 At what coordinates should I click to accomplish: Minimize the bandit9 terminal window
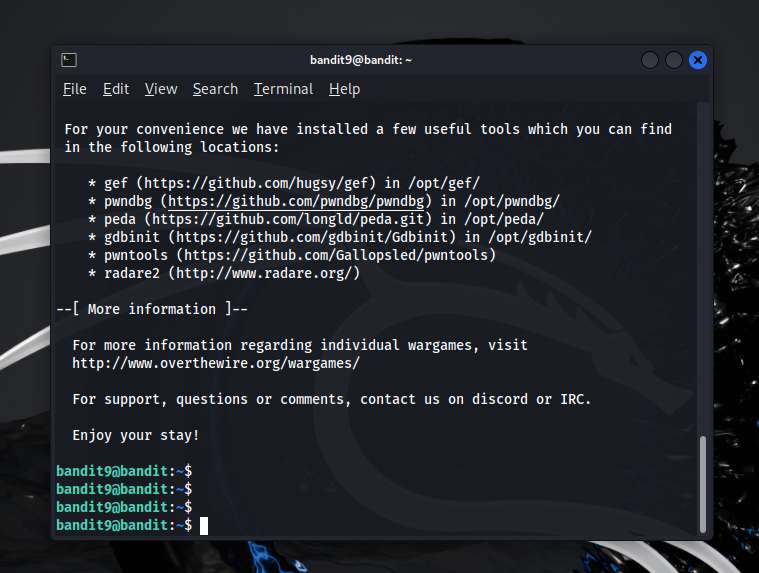(x=650, y=60)
